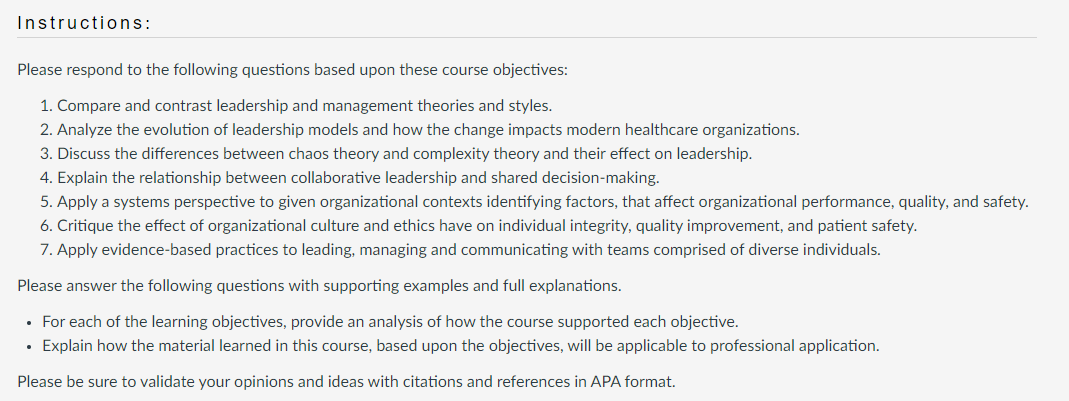
Task: Click objective 7 on evidence-based practices
Action: (460, 250)
